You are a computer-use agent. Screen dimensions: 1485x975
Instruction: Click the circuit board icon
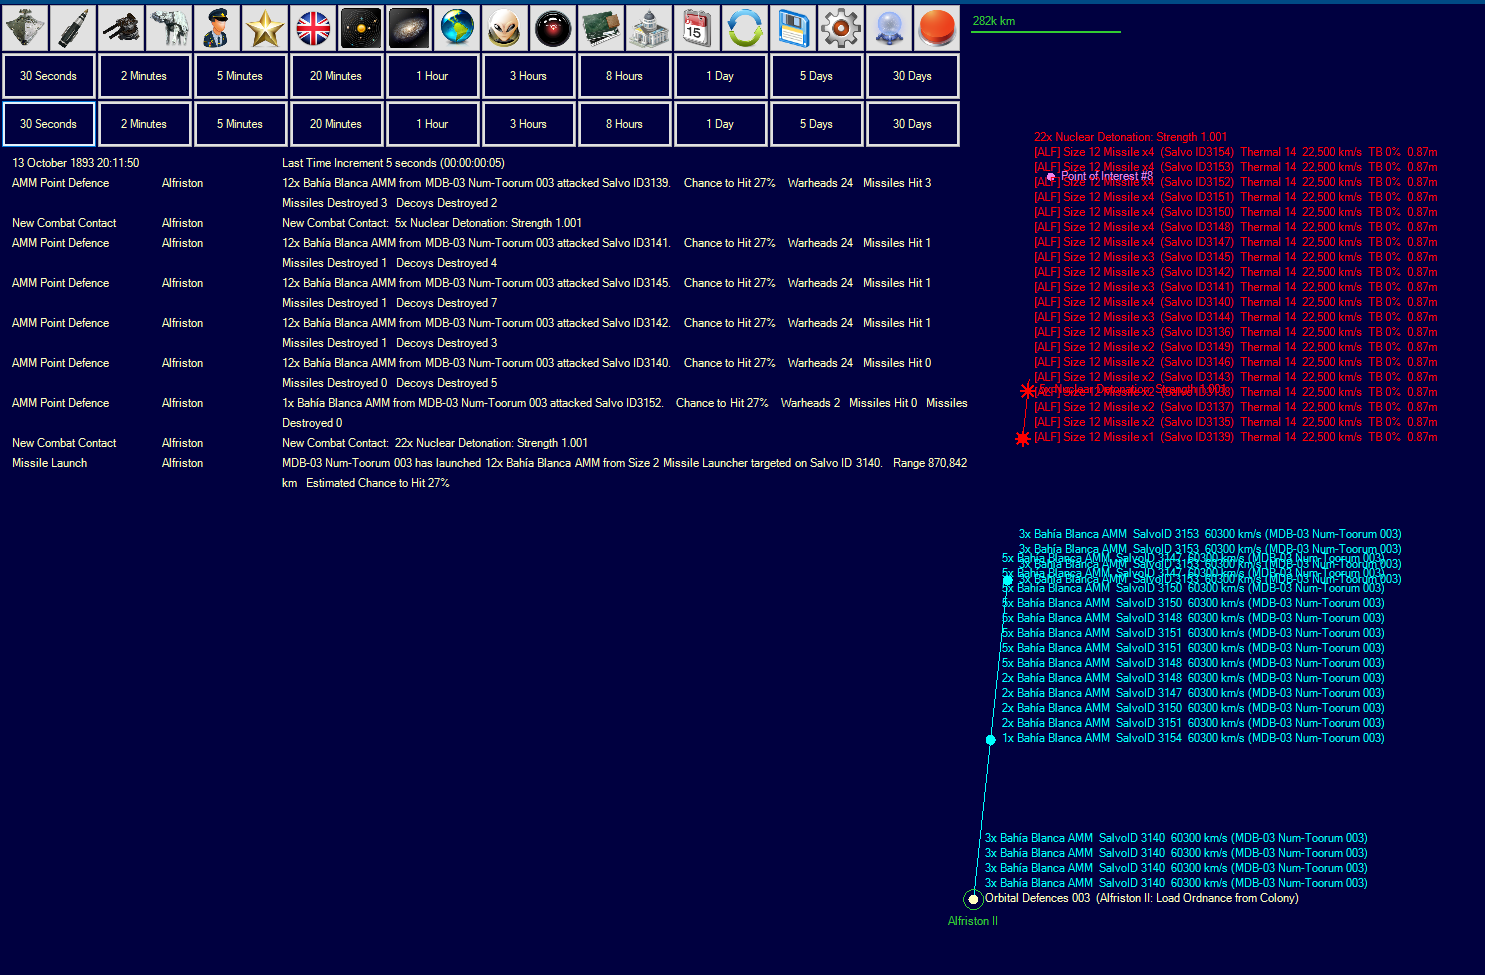pyautogui.click(x=601, y=28)
